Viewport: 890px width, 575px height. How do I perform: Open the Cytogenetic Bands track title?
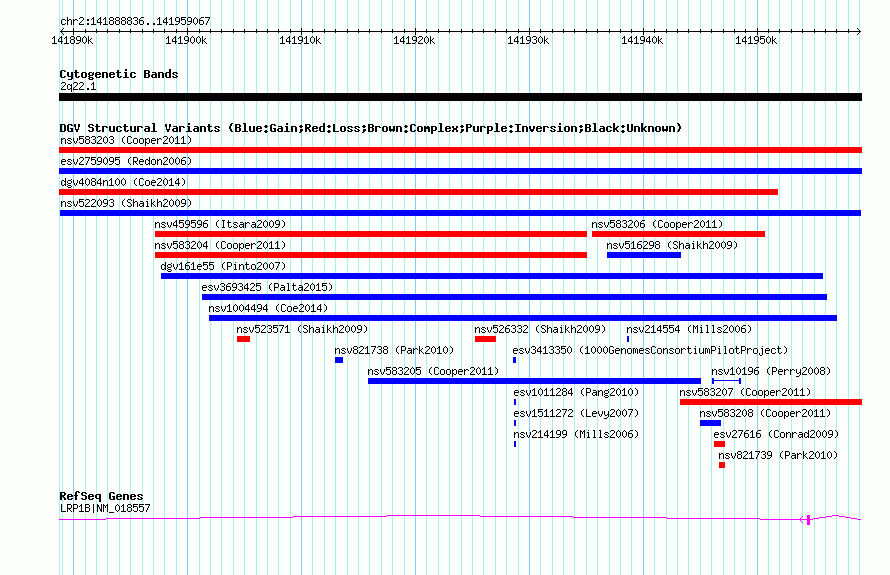[119, 74]
